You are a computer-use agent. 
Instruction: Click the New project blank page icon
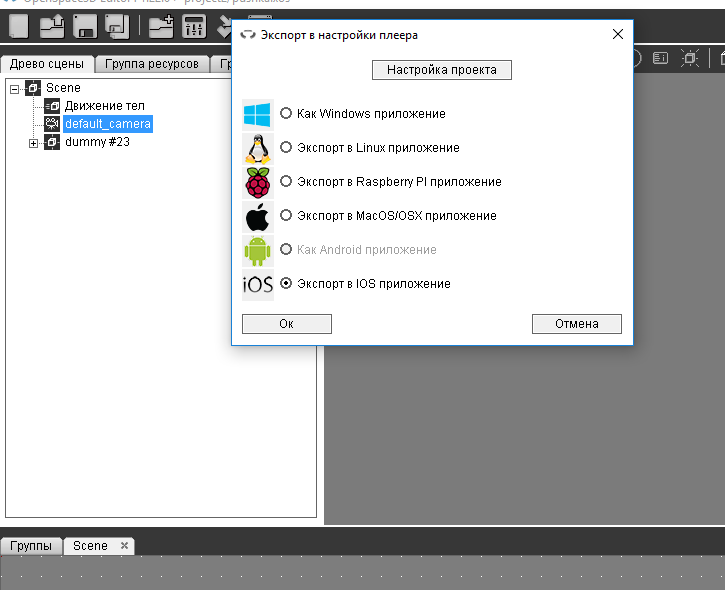[x=18, y=26]
